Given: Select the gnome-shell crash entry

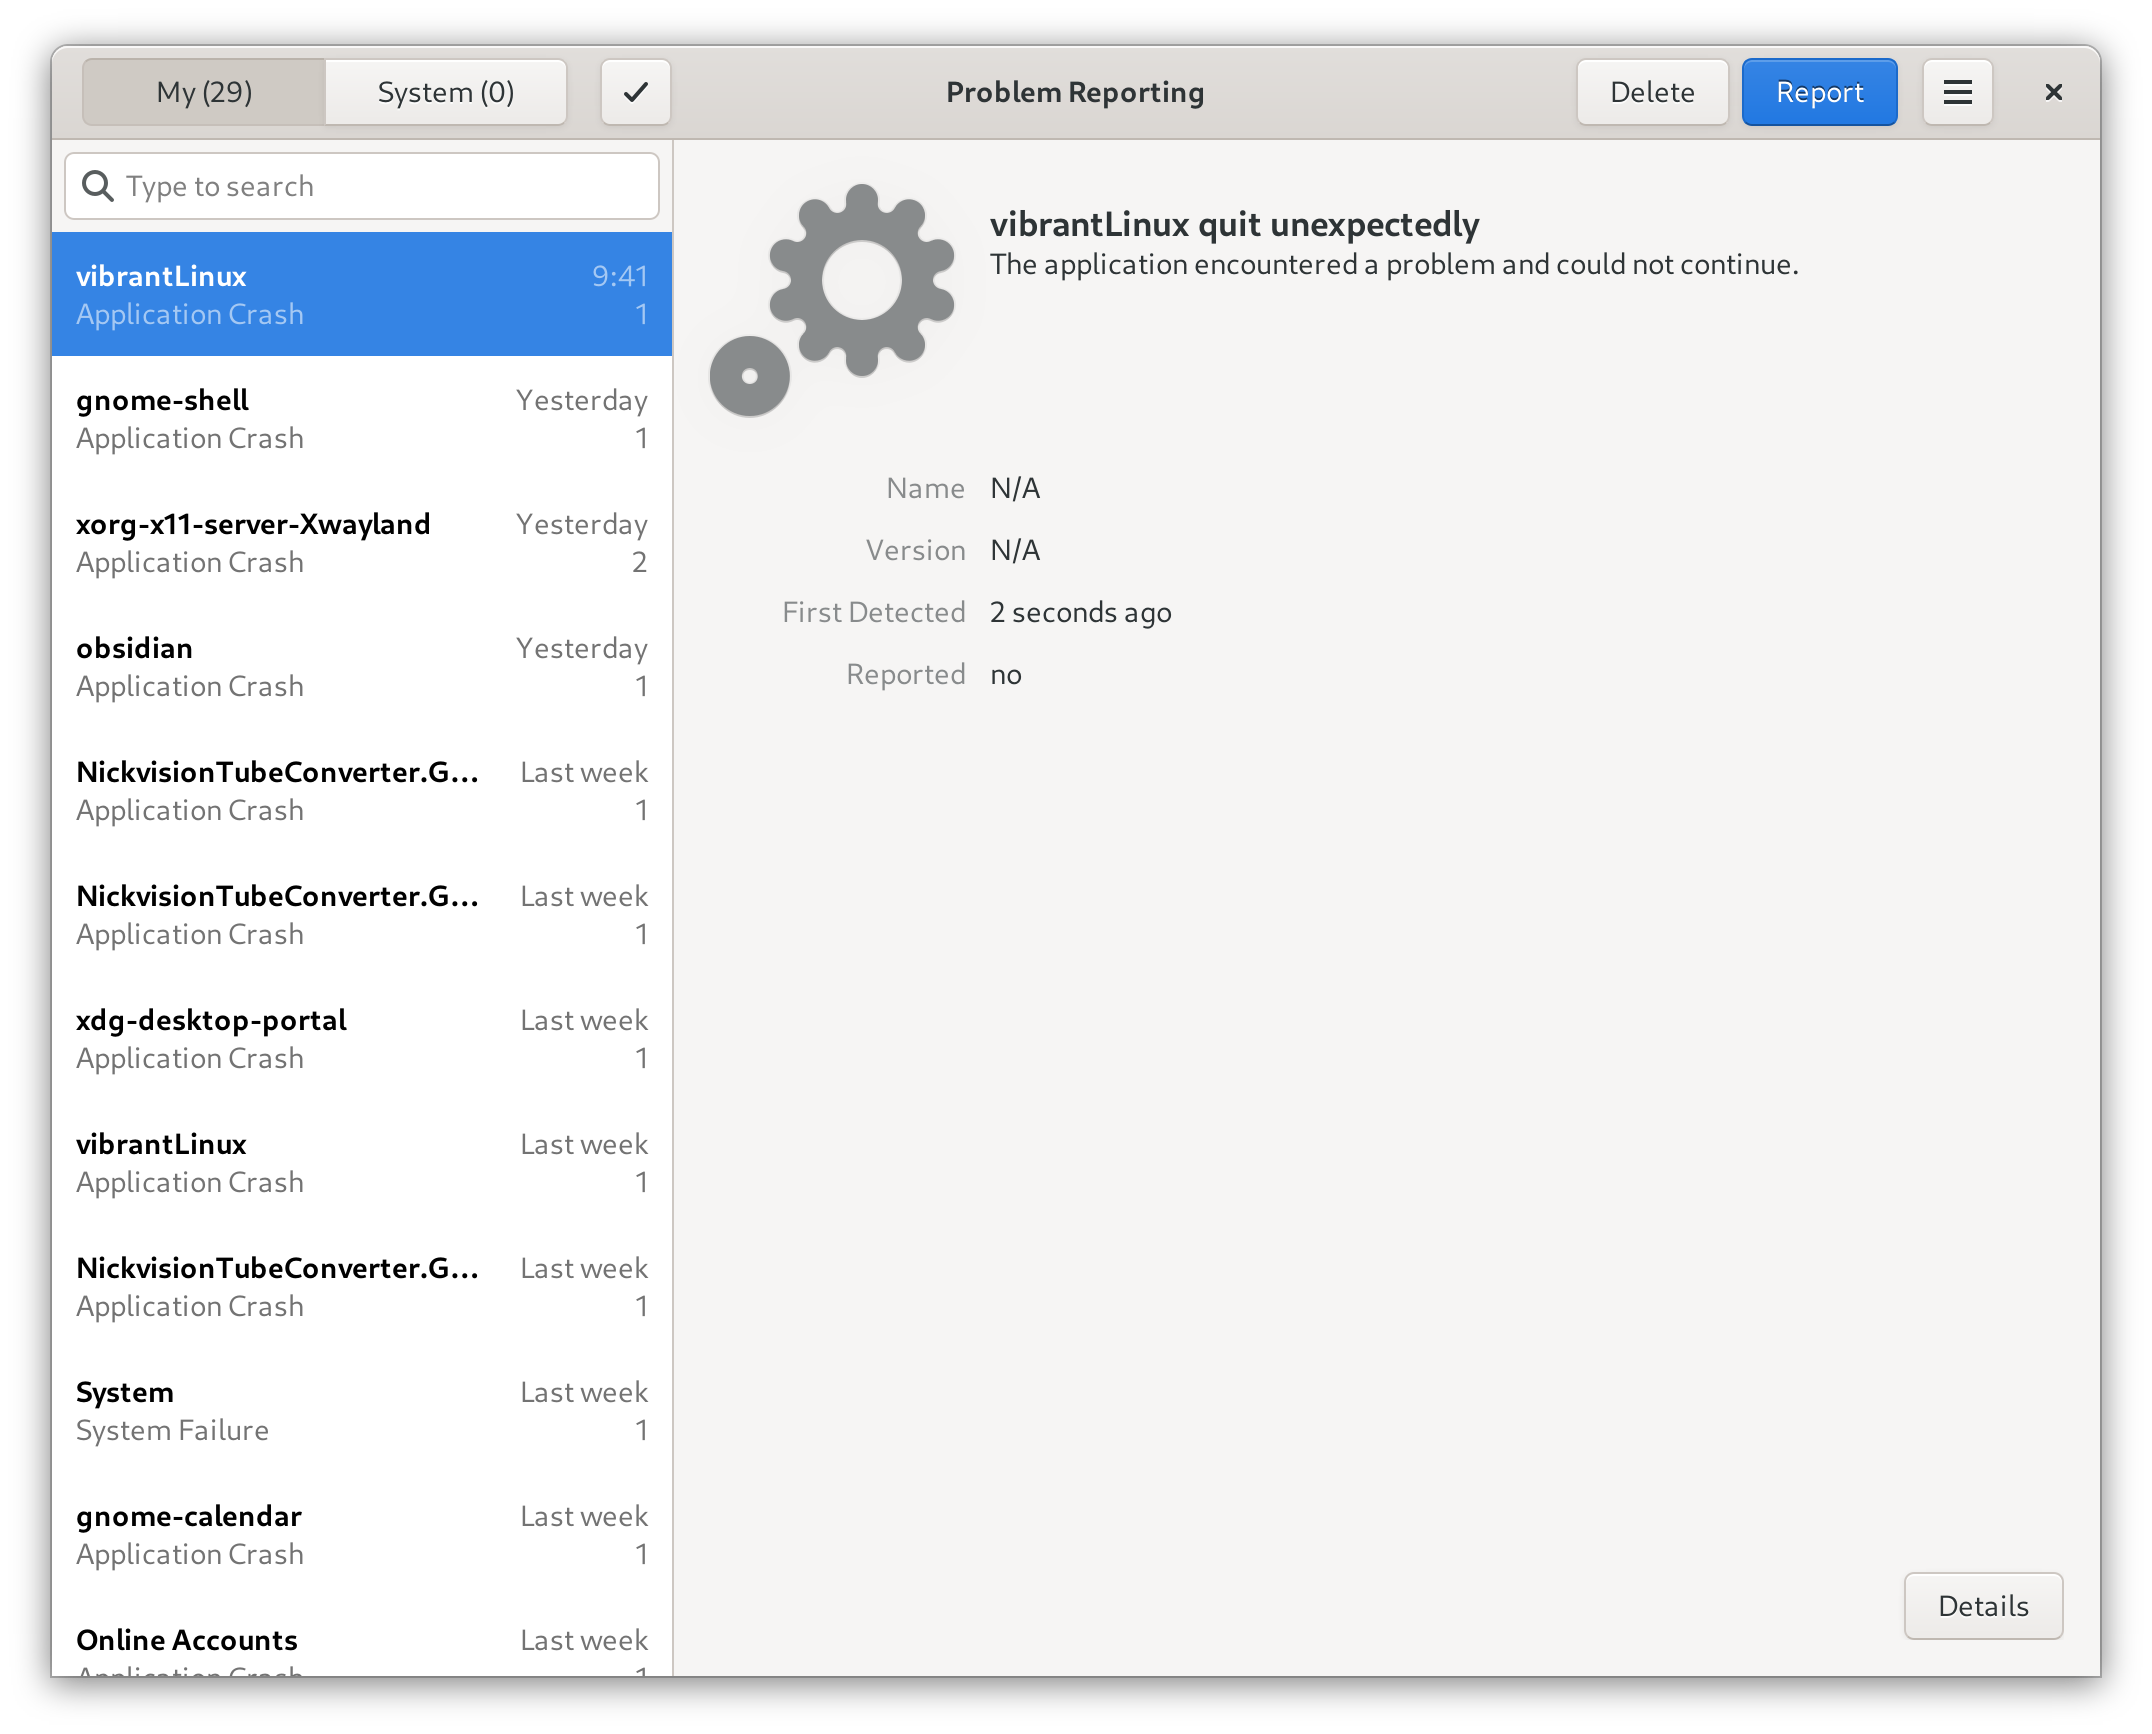Looking at the screenshot, I should [x=360, y=417].
